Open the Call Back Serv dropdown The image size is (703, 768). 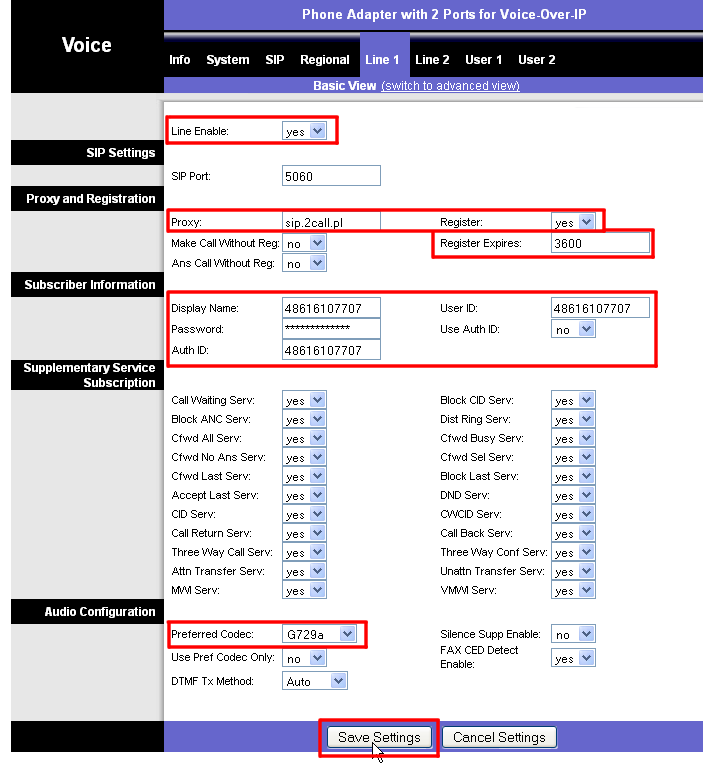pyautogui.click(x=573, y=533)
